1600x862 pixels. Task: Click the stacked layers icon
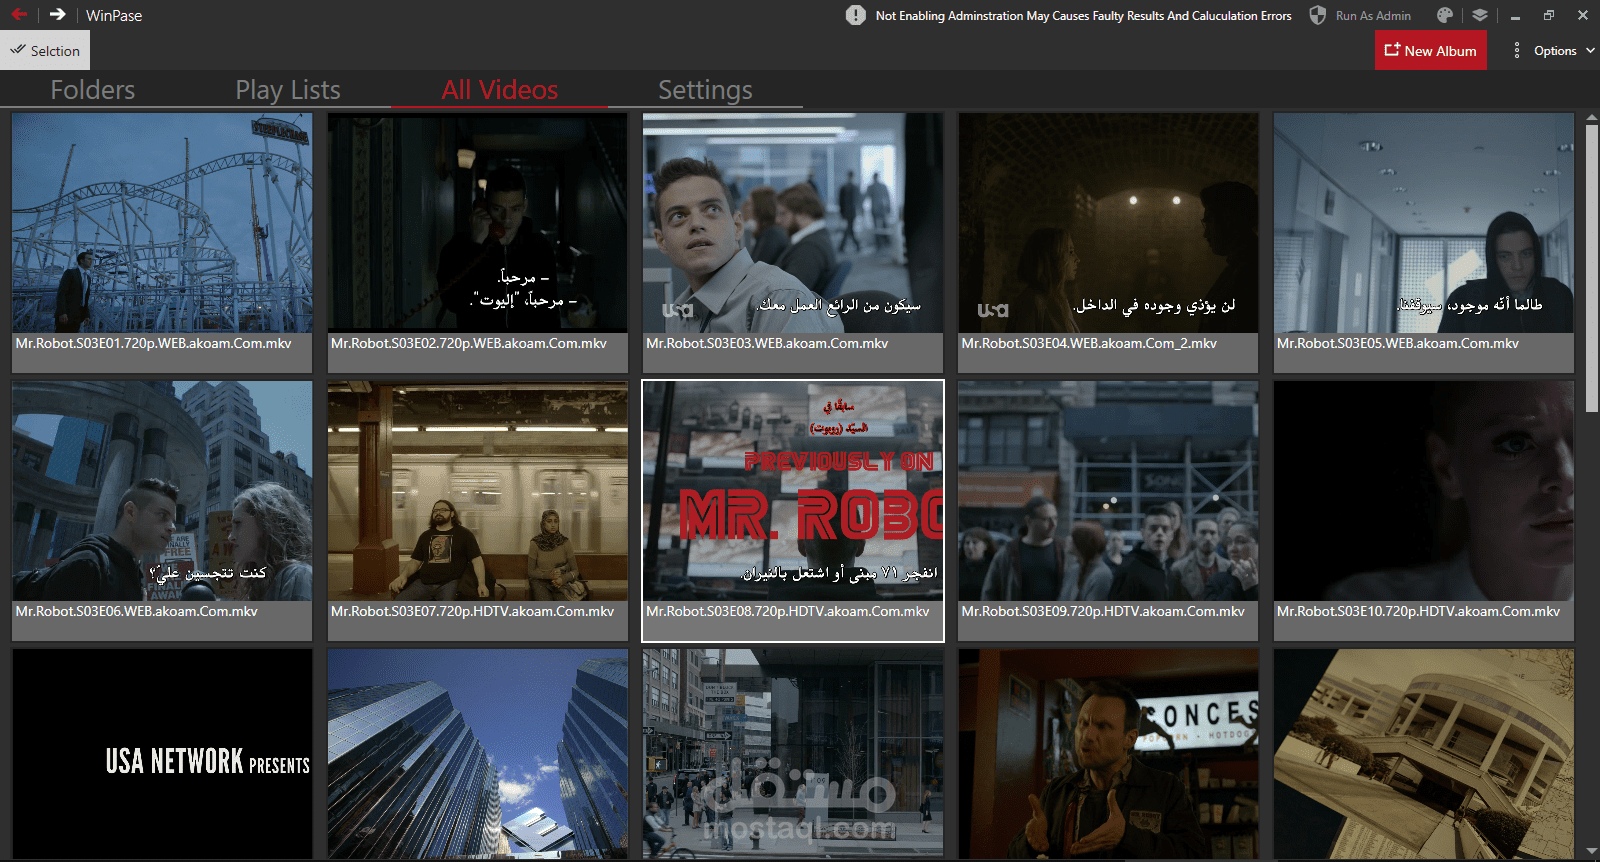(1480, 15)
